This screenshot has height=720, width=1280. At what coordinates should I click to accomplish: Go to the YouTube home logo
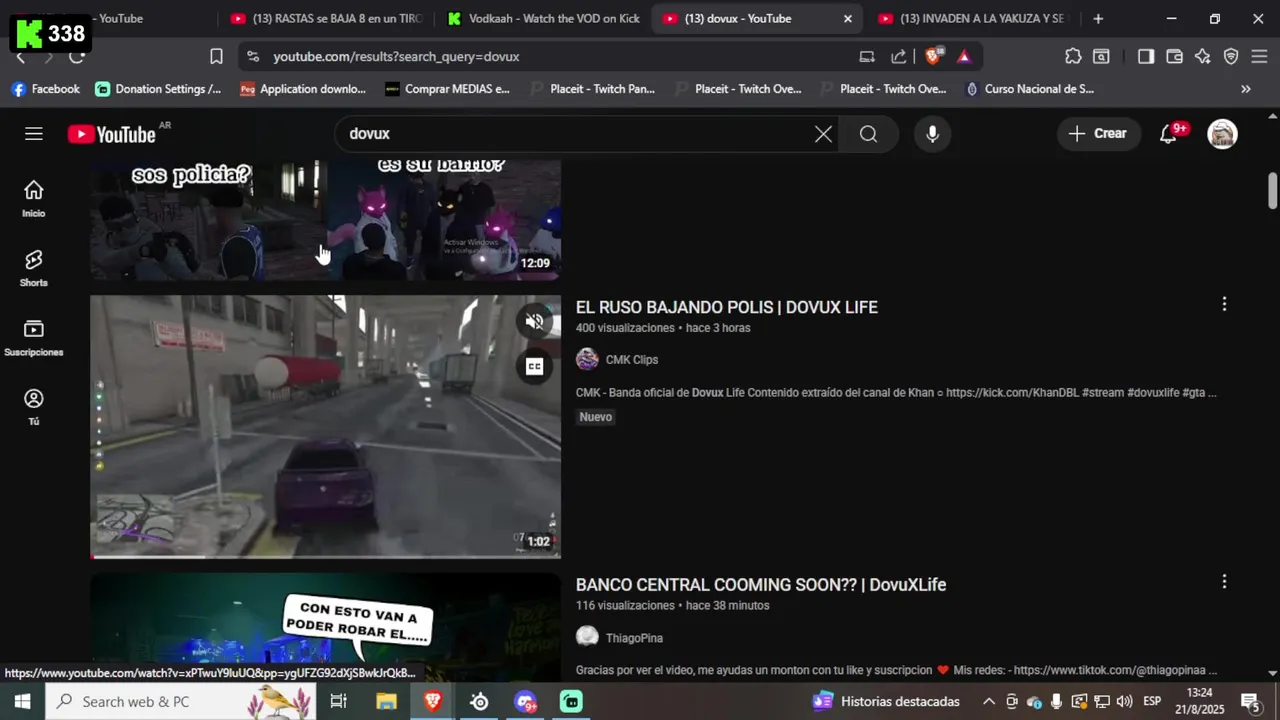[112, 134]
